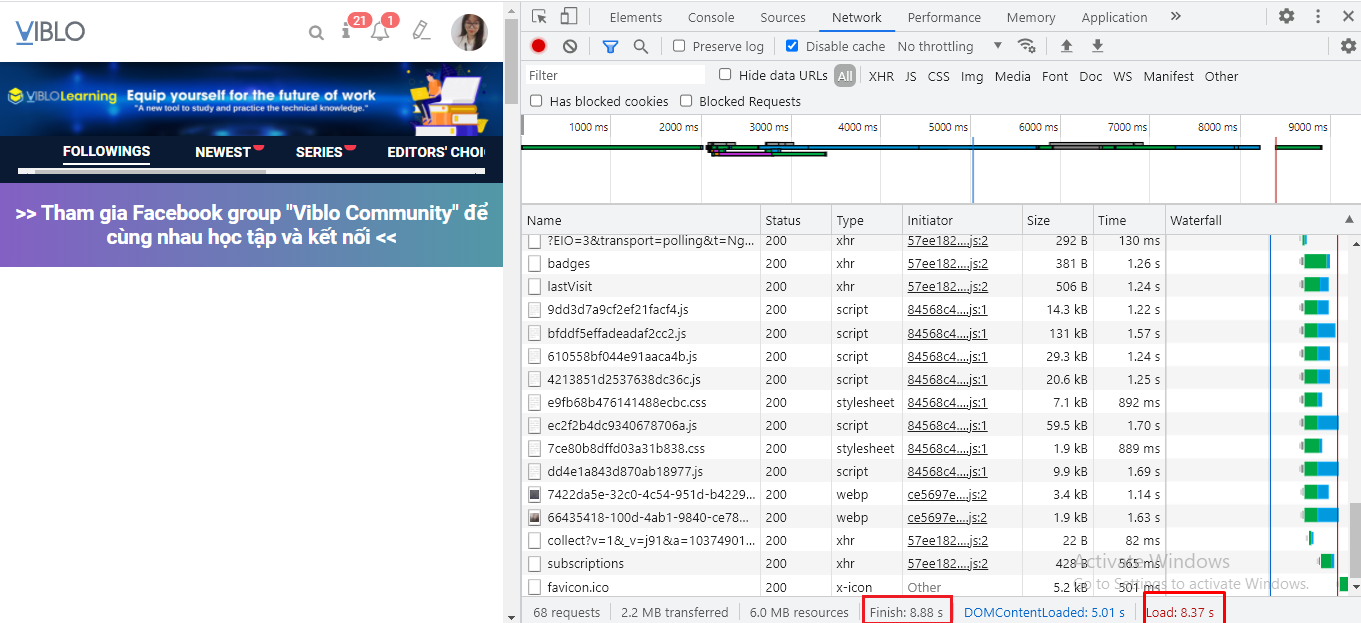
Task: Filter requests by Doc
Action: 1091,76
